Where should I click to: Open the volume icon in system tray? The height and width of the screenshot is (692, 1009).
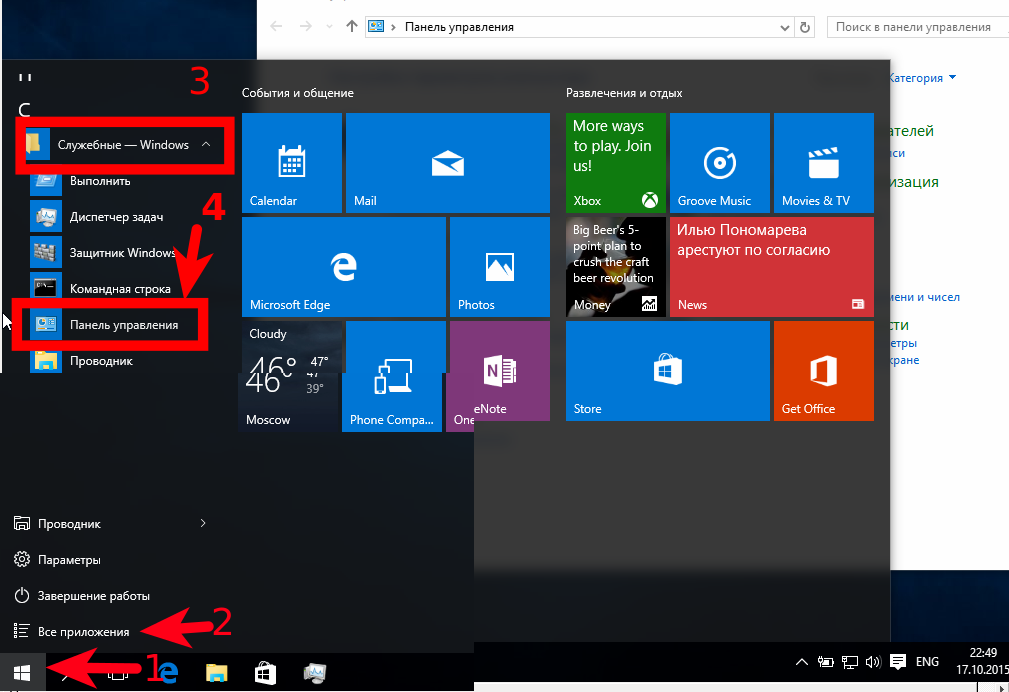873,662
